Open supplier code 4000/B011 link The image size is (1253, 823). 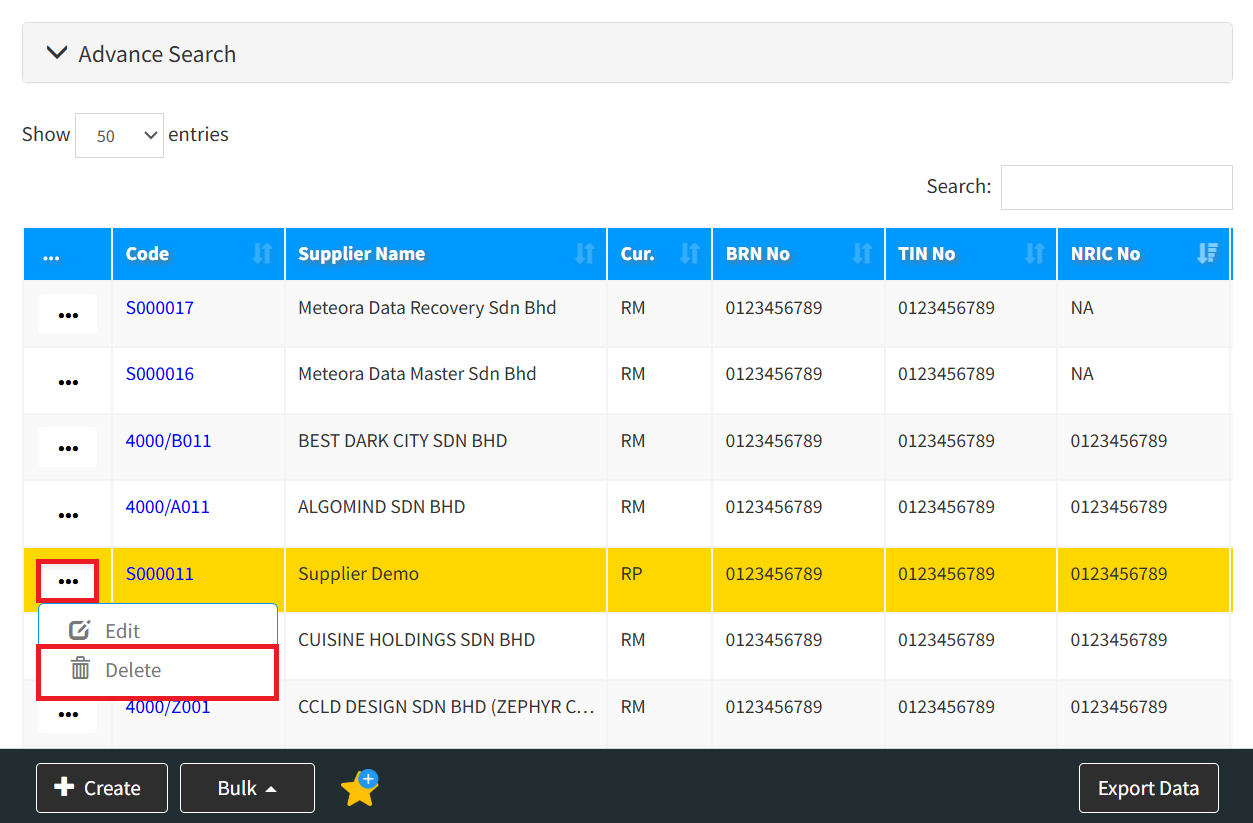pos(168,441)
